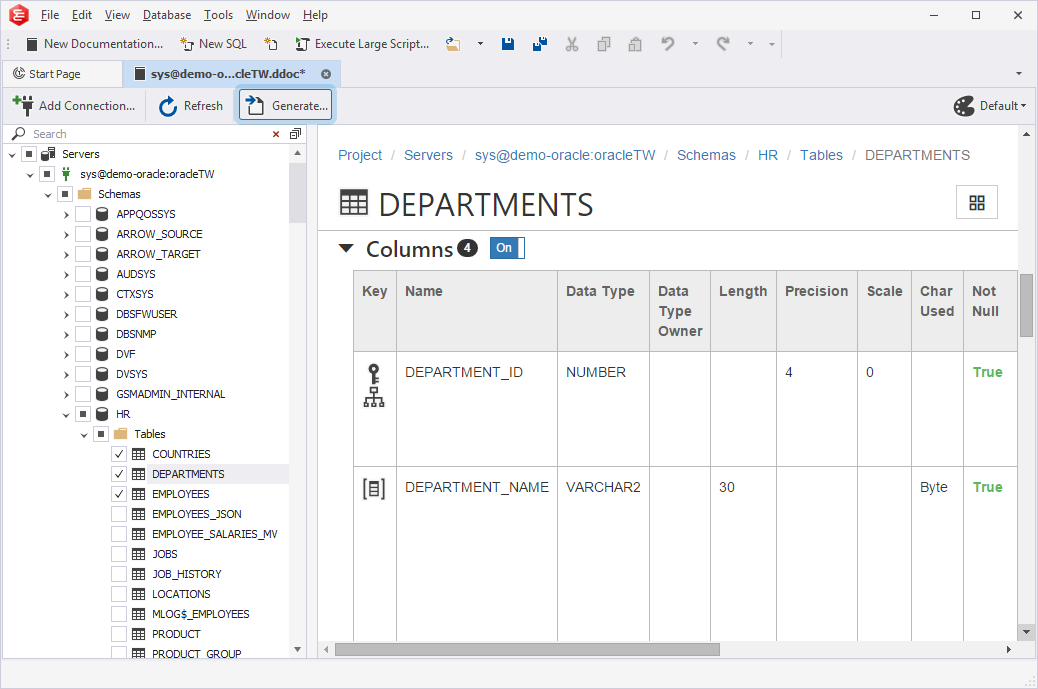
Task: Check the APPQOSSYS schema checkbox
Action: pyautogui.click(x=83, y=214)
